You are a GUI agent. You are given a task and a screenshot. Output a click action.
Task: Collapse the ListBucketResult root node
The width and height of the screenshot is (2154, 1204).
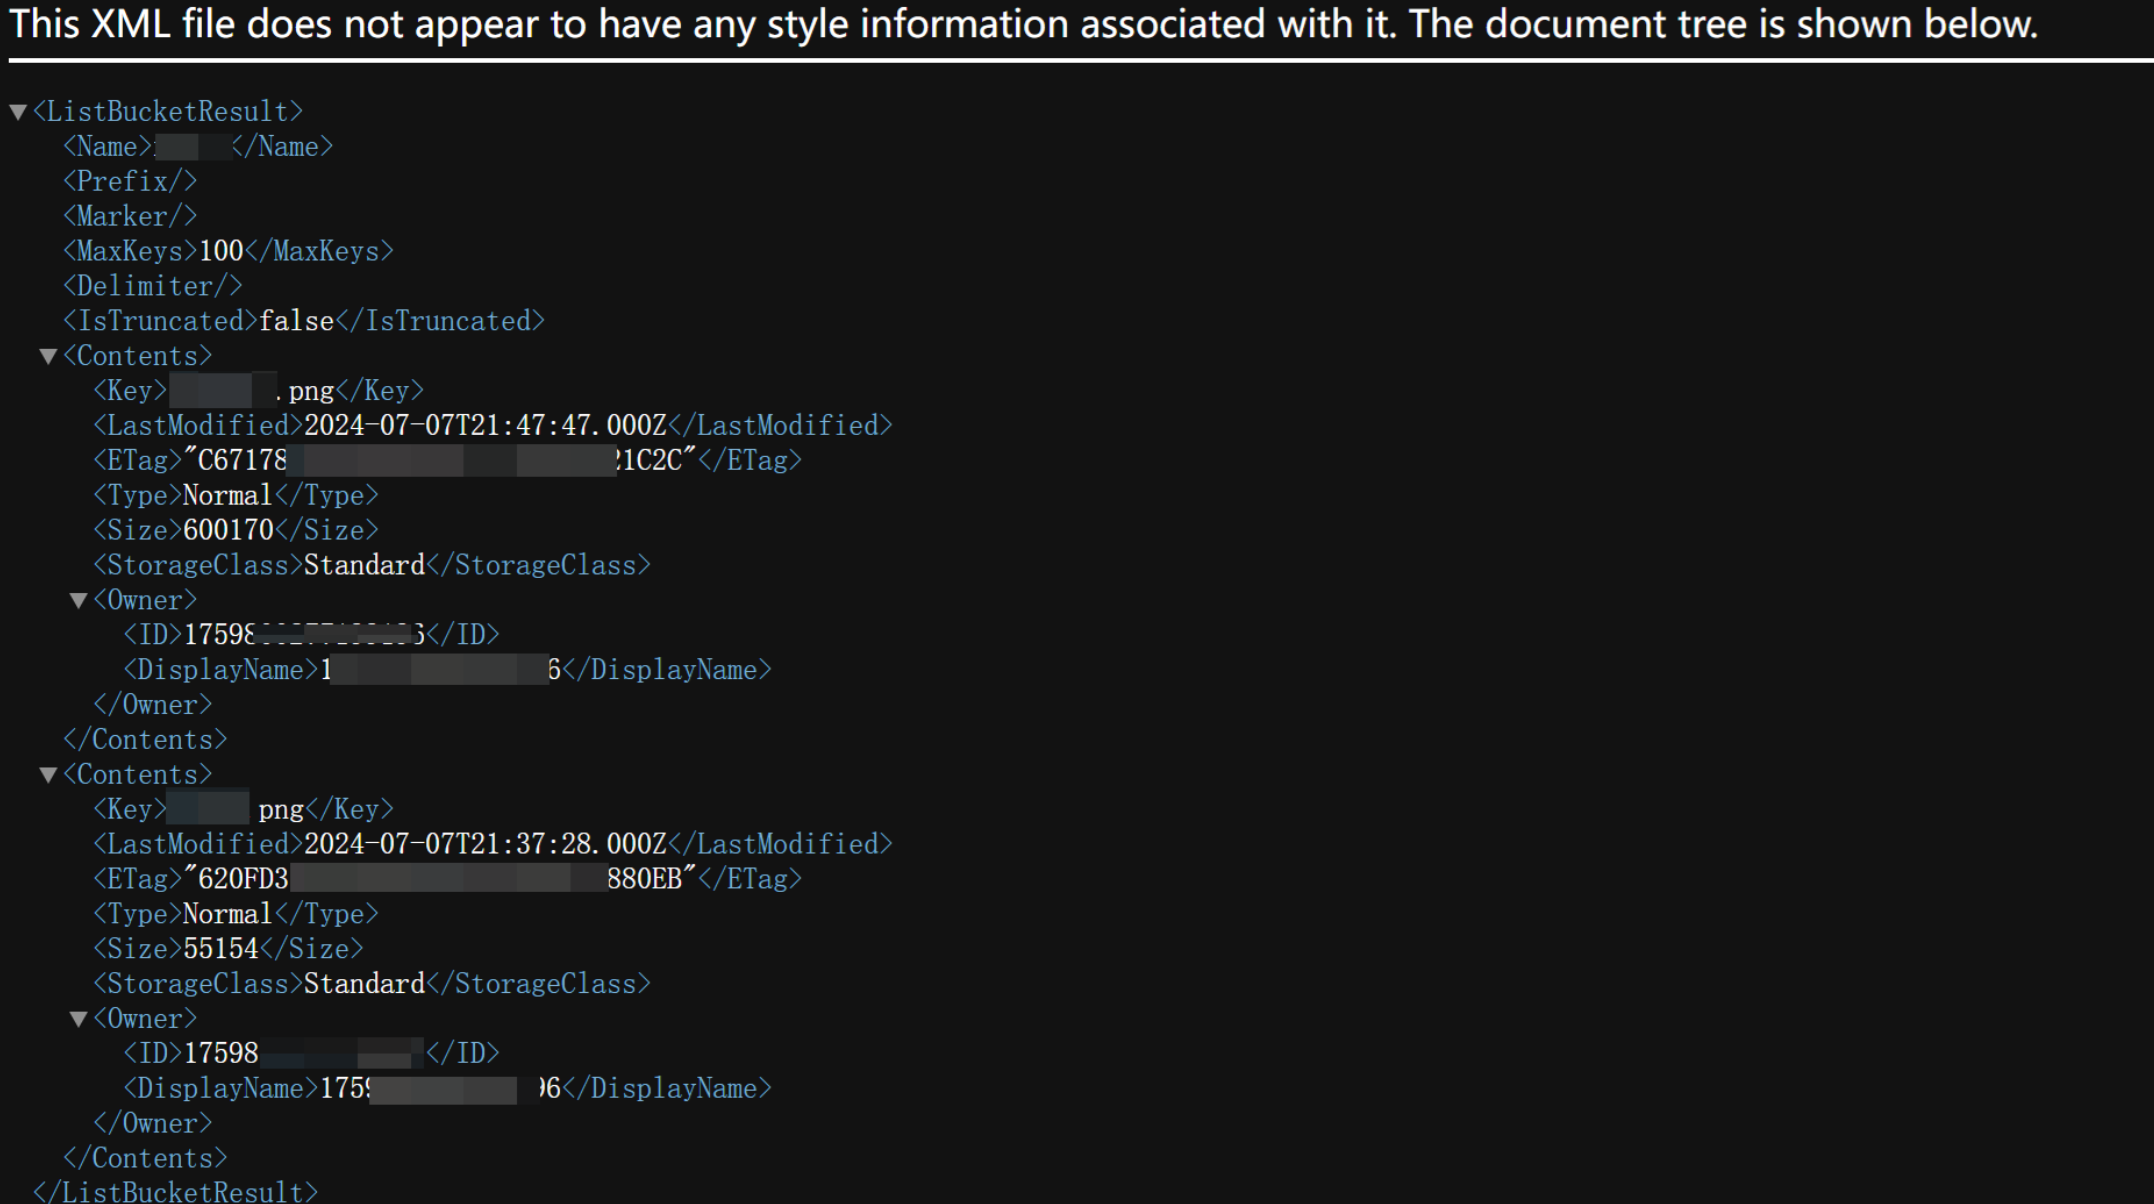(x=18, y=112)
